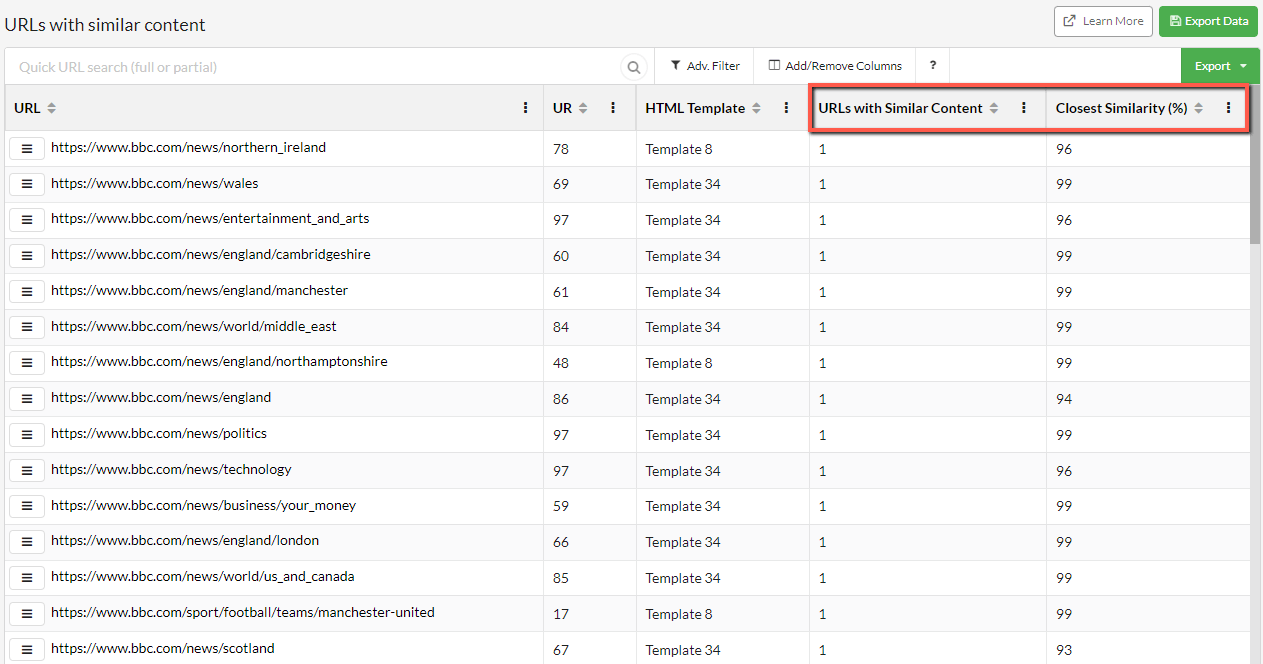Image resolution: width=1263 pixels, height=664 pixels.
Task: Click the world/middle_east URL text
Action: point(194,326)
